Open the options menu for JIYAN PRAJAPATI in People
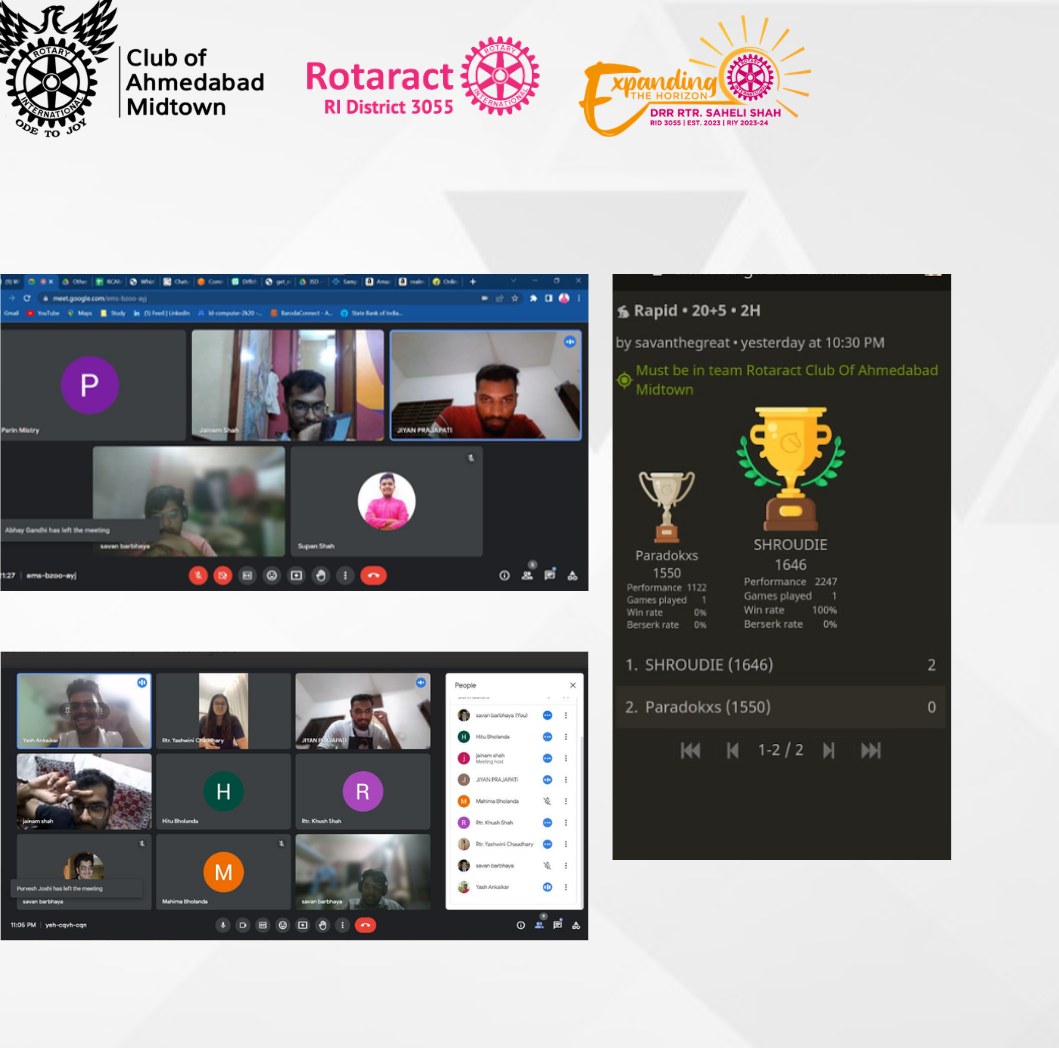Screen dimensions: 1059x1048 pos(566,780)
